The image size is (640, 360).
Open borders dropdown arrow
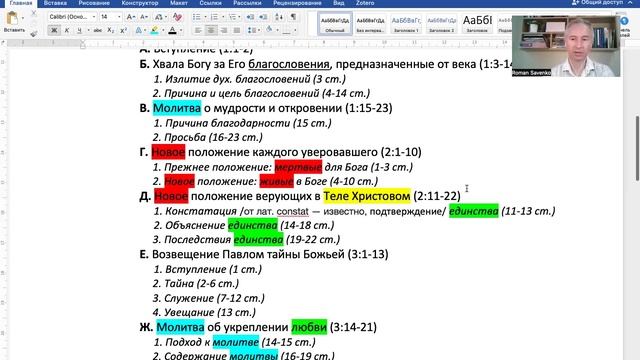[x=295, y=30]
